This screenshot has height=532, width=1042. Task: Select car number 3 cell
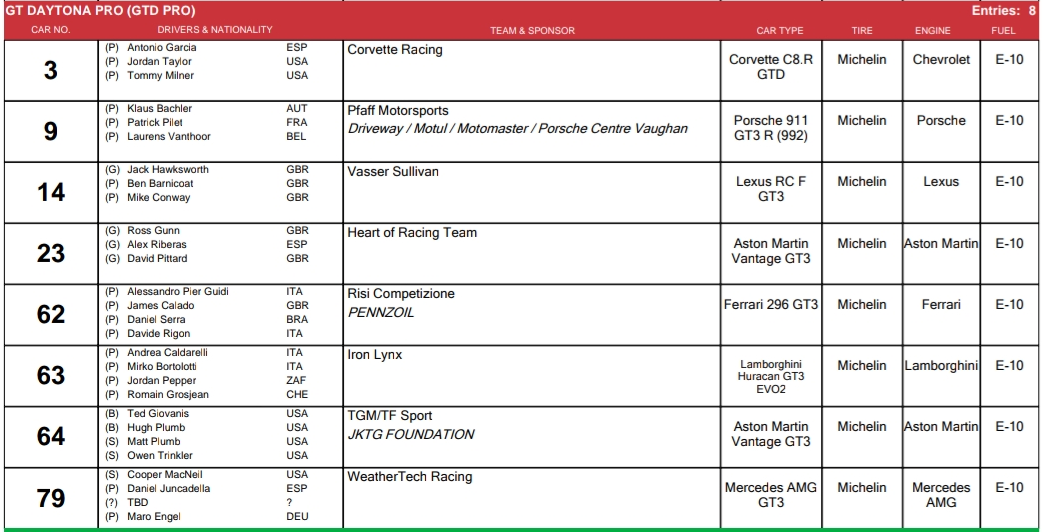pos(51,70)
